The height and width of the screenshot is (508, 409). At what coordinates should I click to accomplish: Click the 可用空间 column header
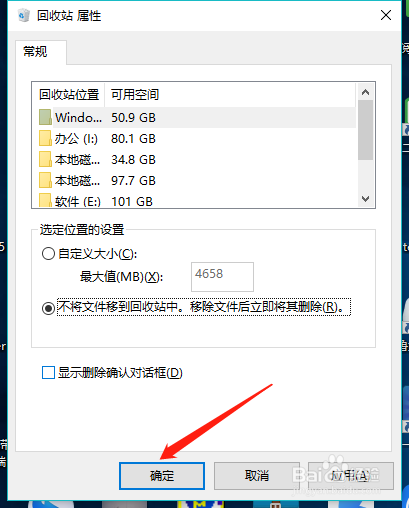[x=135, y=95]
